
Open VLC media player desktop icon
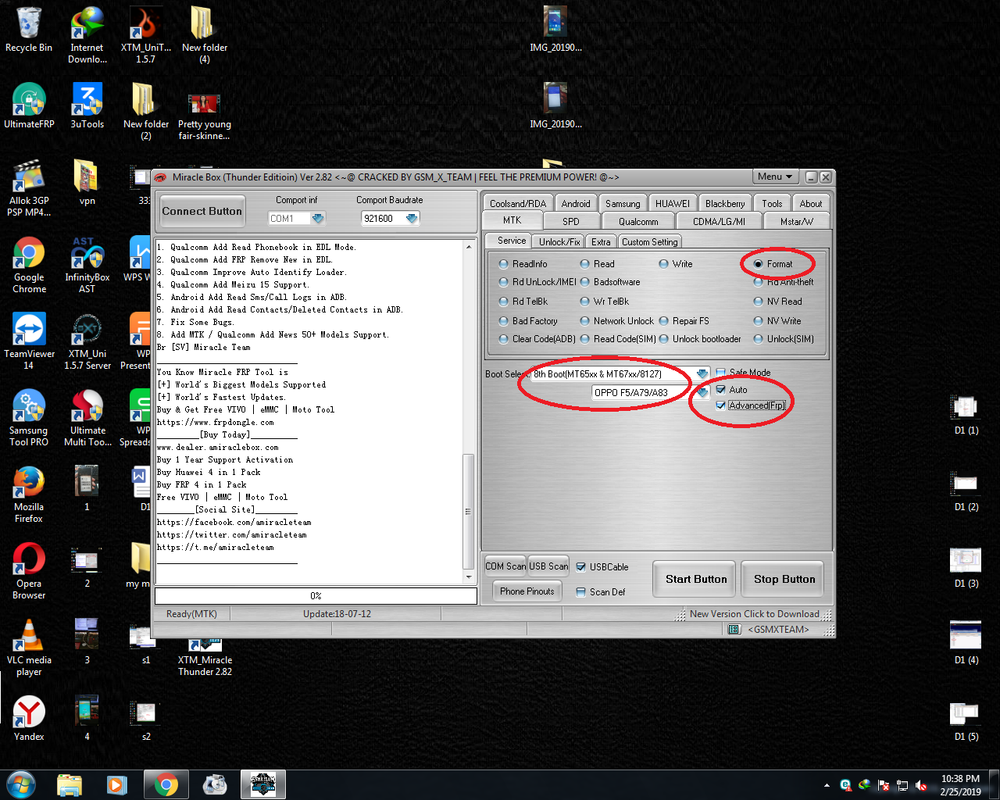coord(29,648)
